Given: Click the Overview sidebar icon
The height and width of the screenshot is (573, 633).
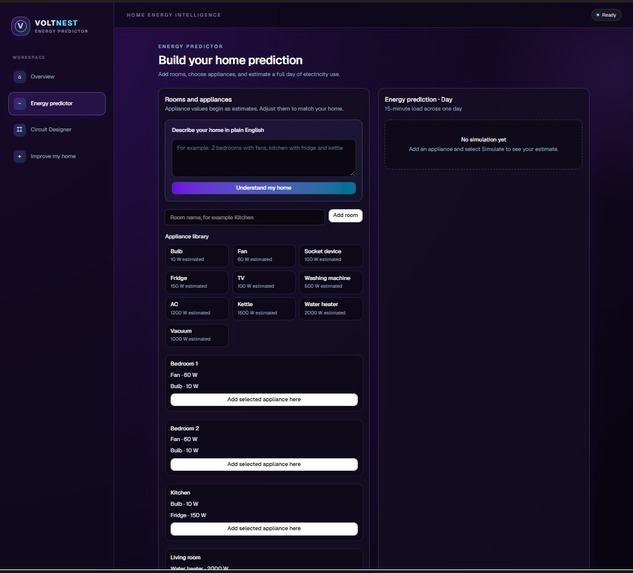Looking at the screenshot, I should 19,77.
